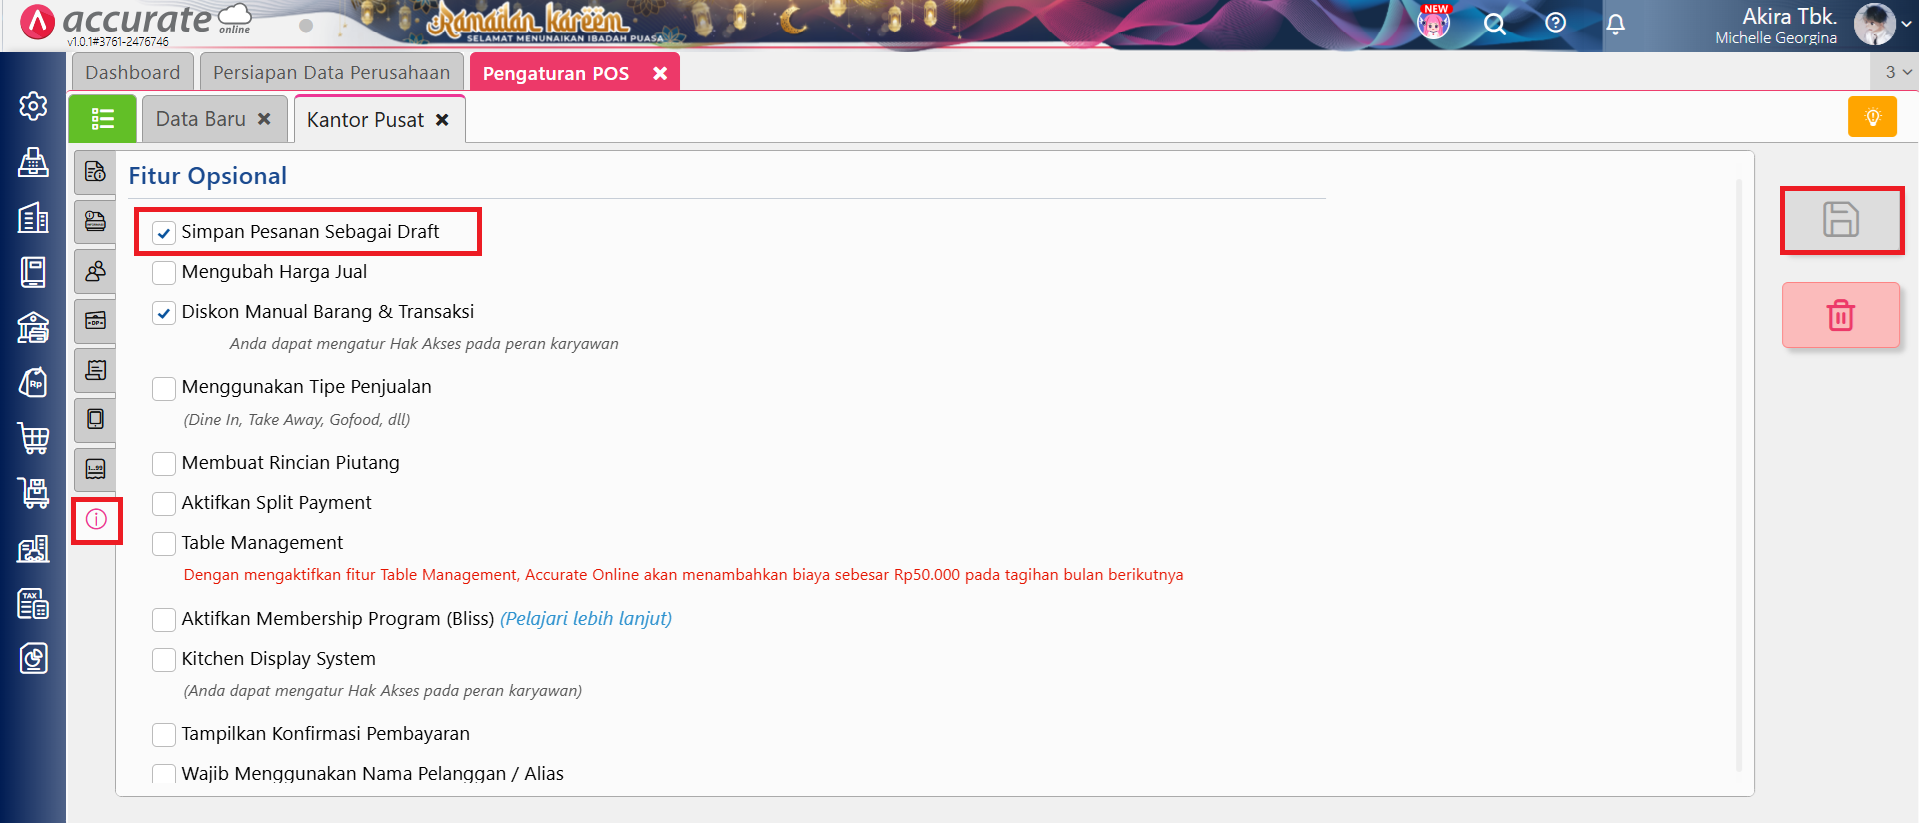Click the shopping cart sidebar icon
This screenshot has width=1919, height=823.
point(33,437)
